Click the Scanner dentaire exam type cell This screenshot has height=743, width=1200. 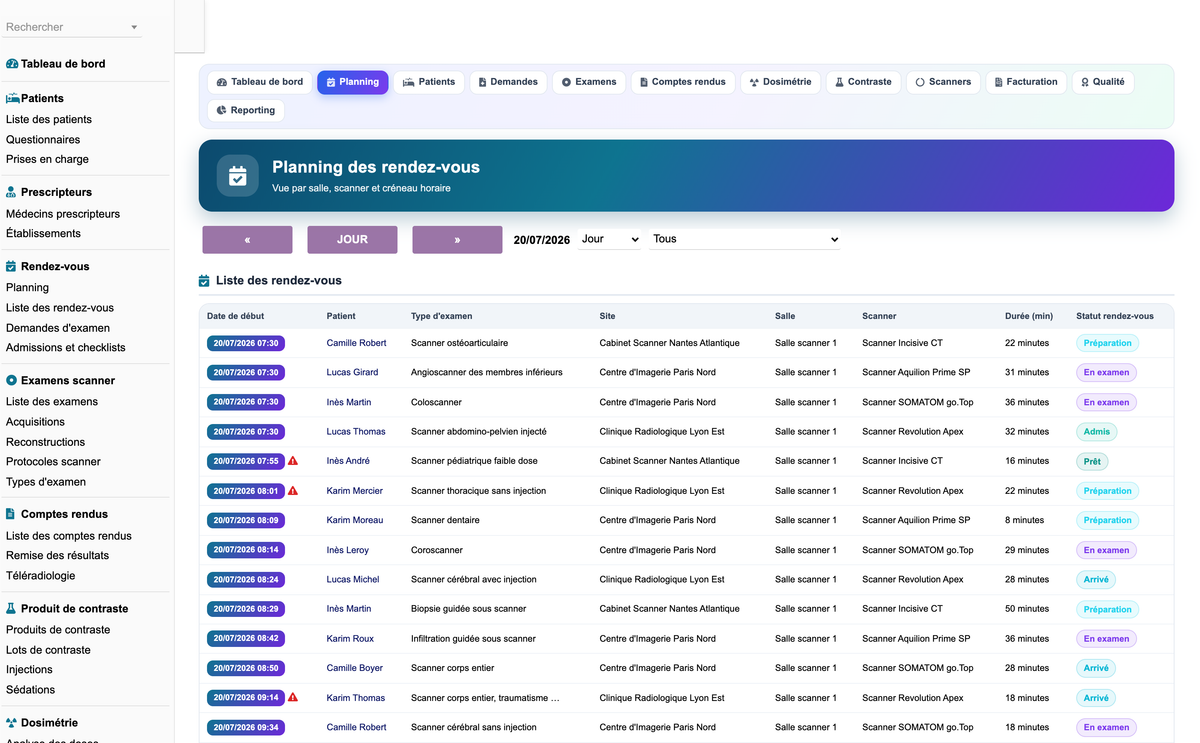coord(445,520)
